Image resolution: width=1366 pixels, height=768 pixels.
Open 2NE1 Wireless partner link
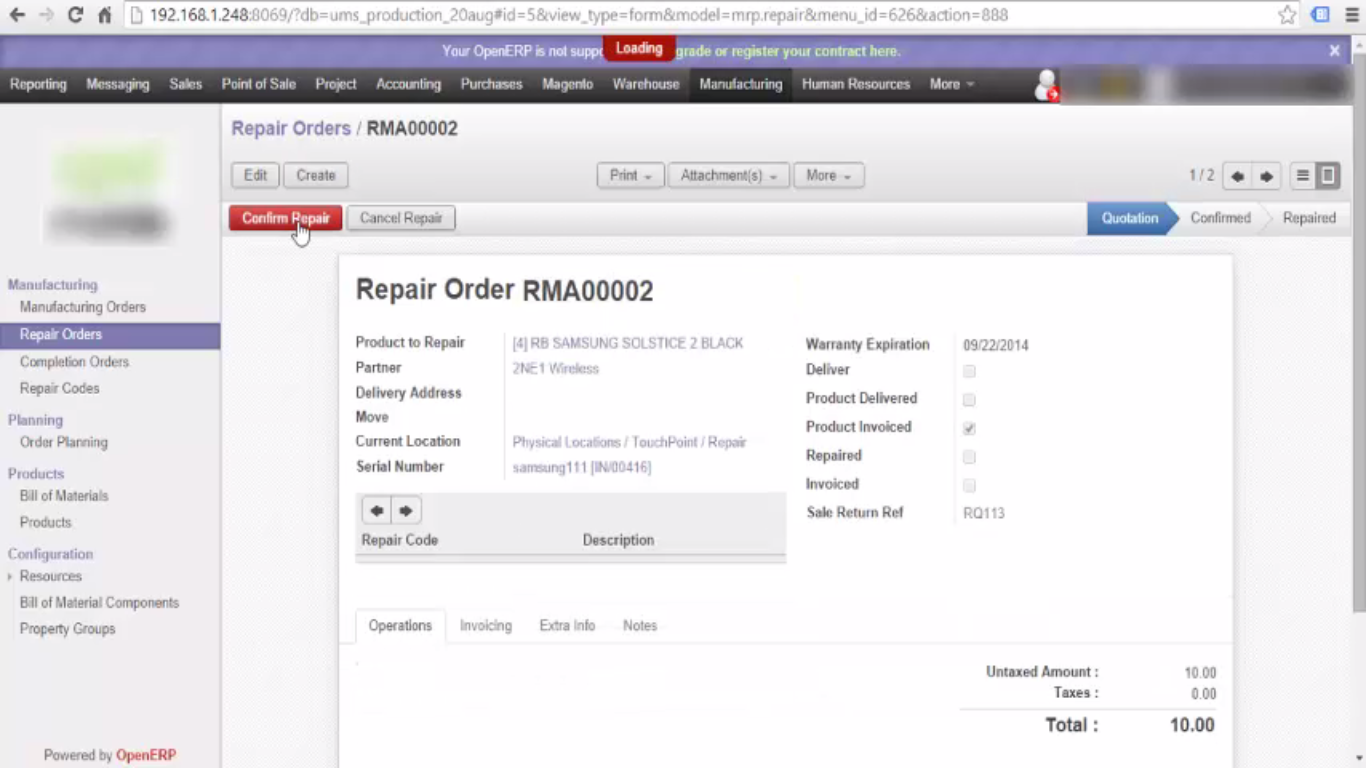click(x=556, y=369)
